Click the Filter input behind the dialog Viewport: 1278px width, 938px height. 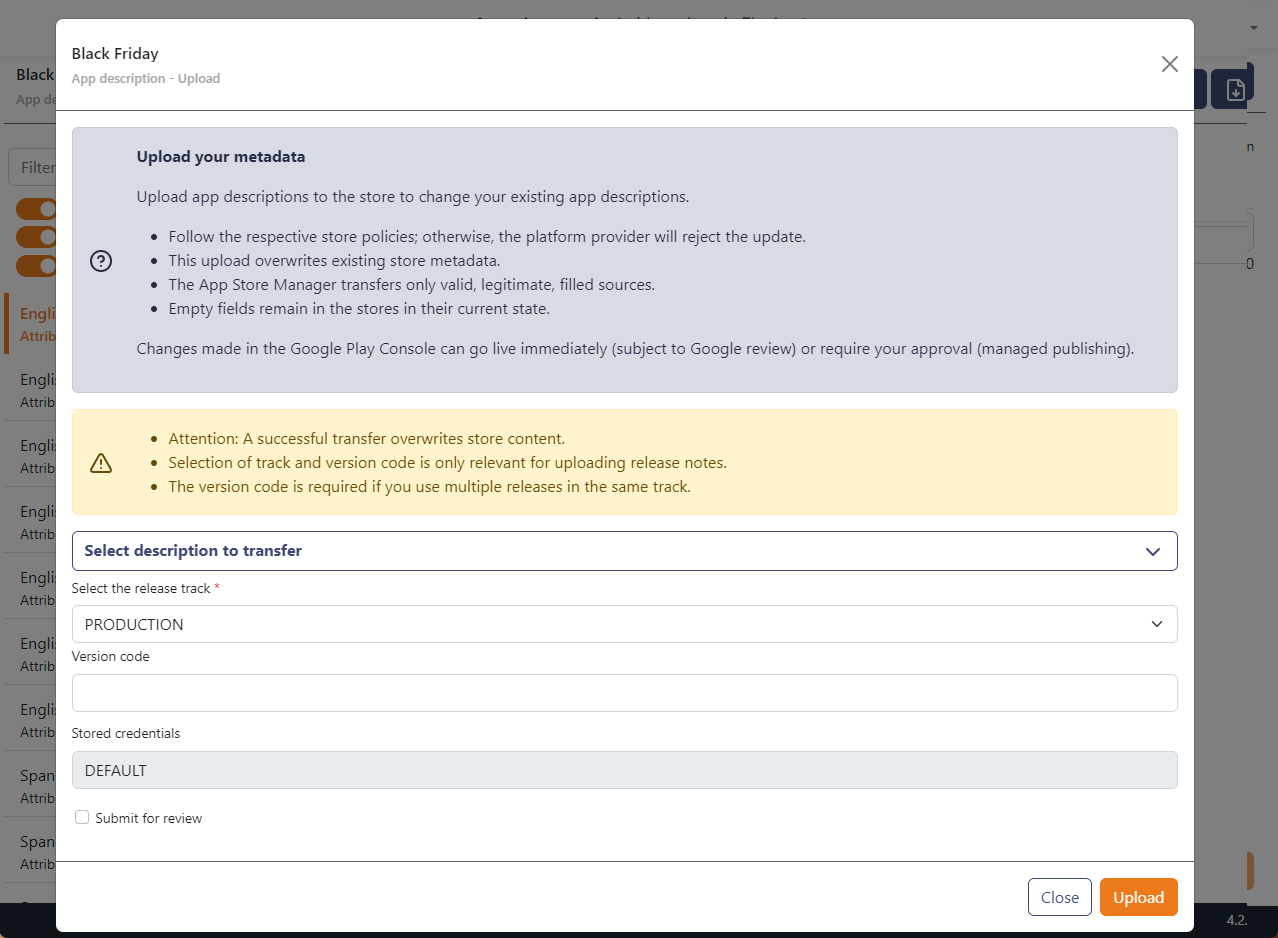(35, 167)
